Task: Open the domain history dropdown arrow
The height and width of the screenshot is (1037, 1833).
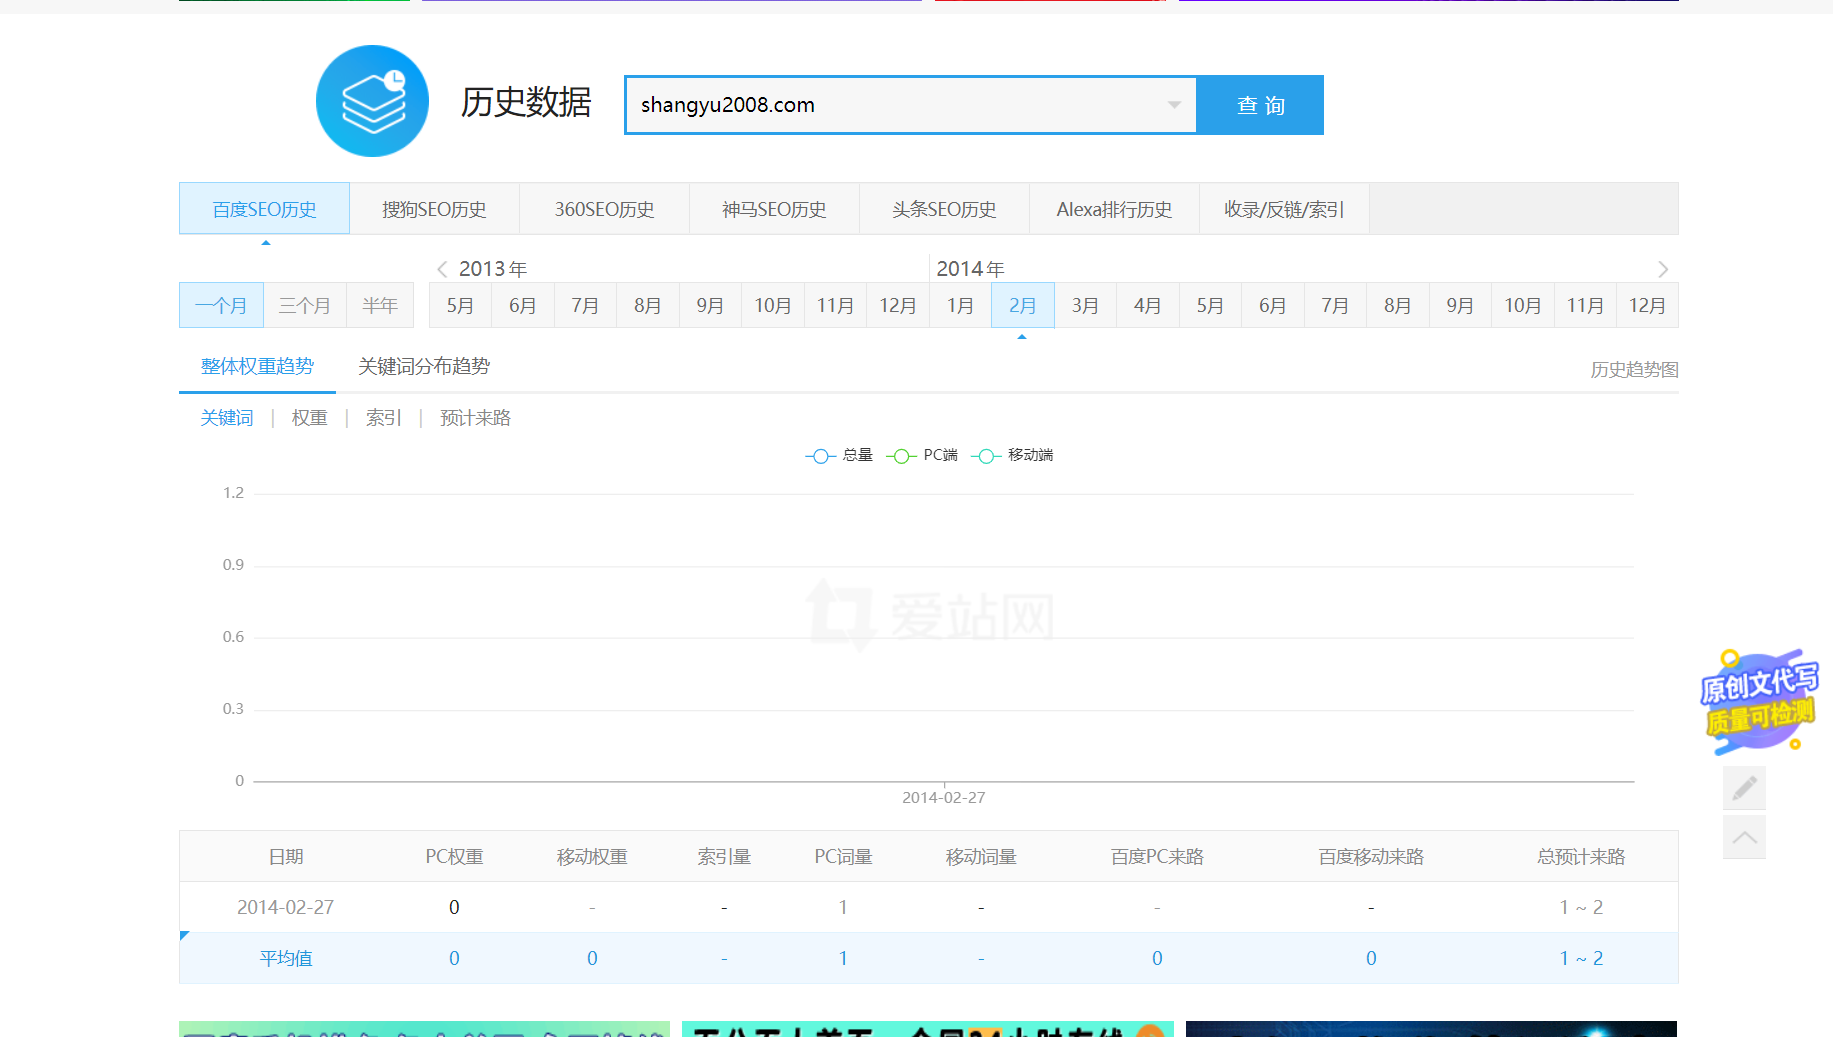Action: click(x=1173, y=105)
